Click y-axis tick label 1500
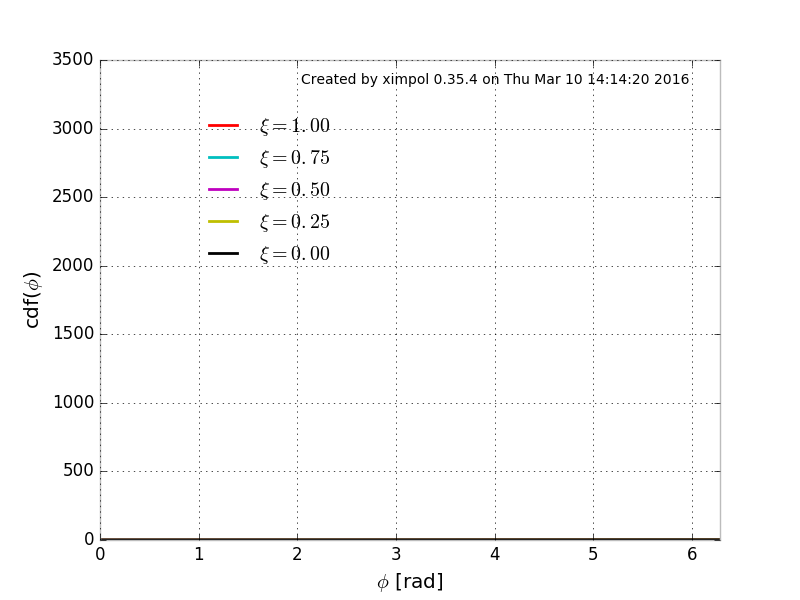Image resolution: width=800 pixels, height=600 pixels. click(74, 334)
